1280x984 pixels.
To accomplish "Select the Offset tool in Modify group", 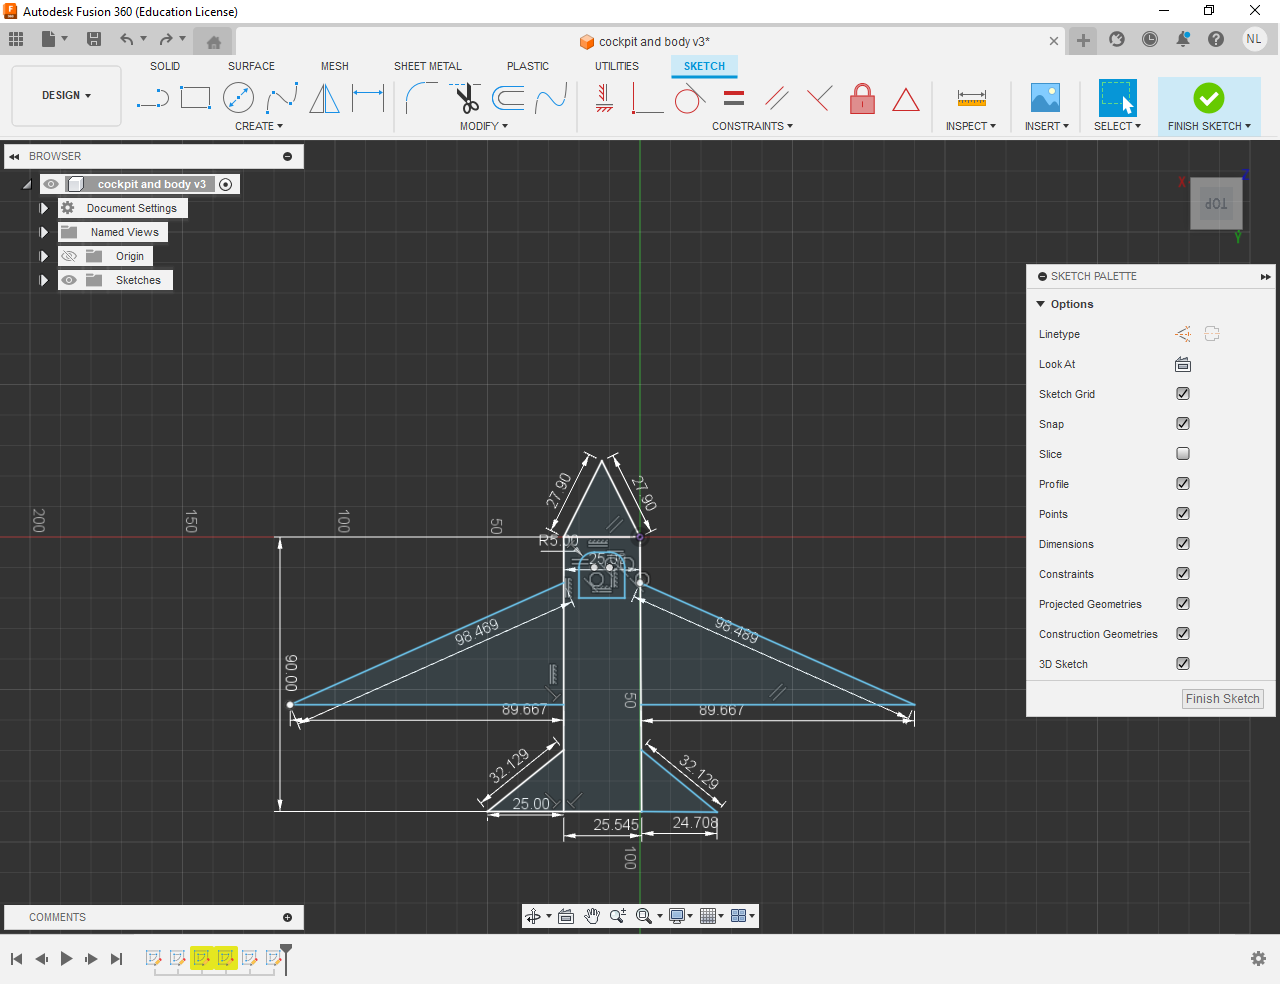I will coord(507,97).
